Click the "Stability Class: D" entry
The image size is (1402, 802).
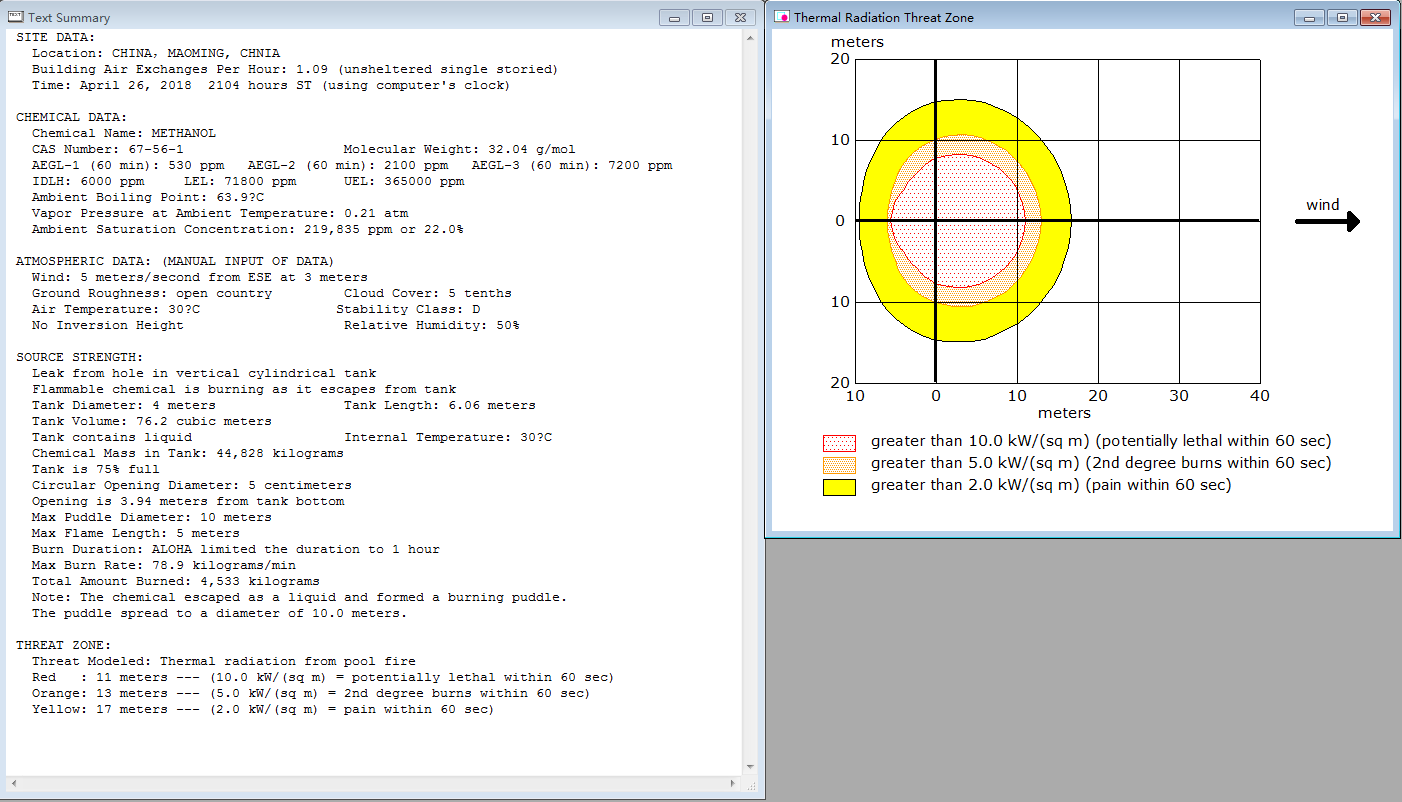click(x=408, y=309)
